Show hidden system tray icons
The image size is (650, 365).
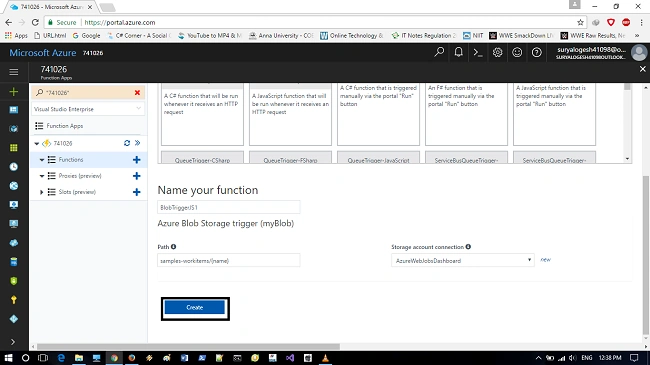538,358
